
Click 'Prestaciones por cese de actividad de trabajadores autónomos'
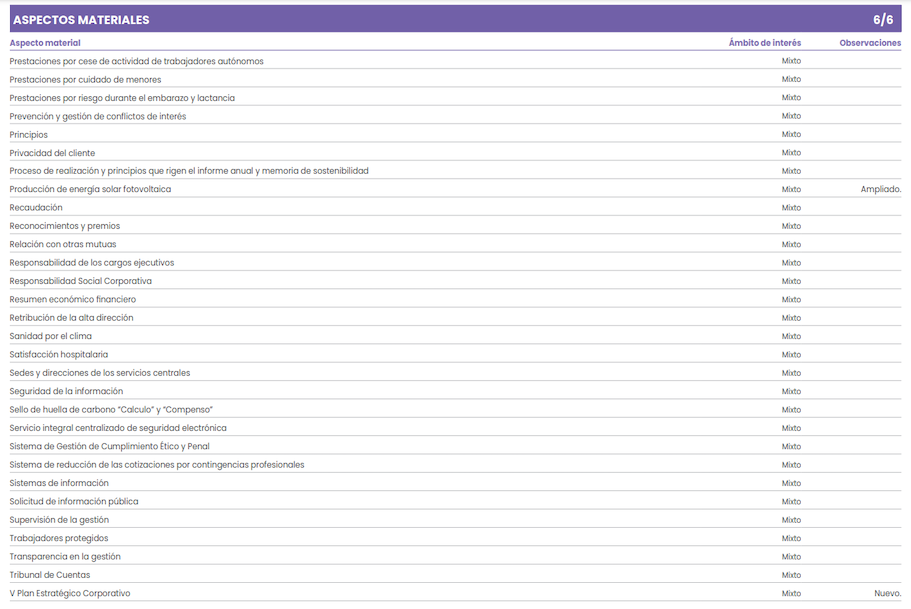137,61
